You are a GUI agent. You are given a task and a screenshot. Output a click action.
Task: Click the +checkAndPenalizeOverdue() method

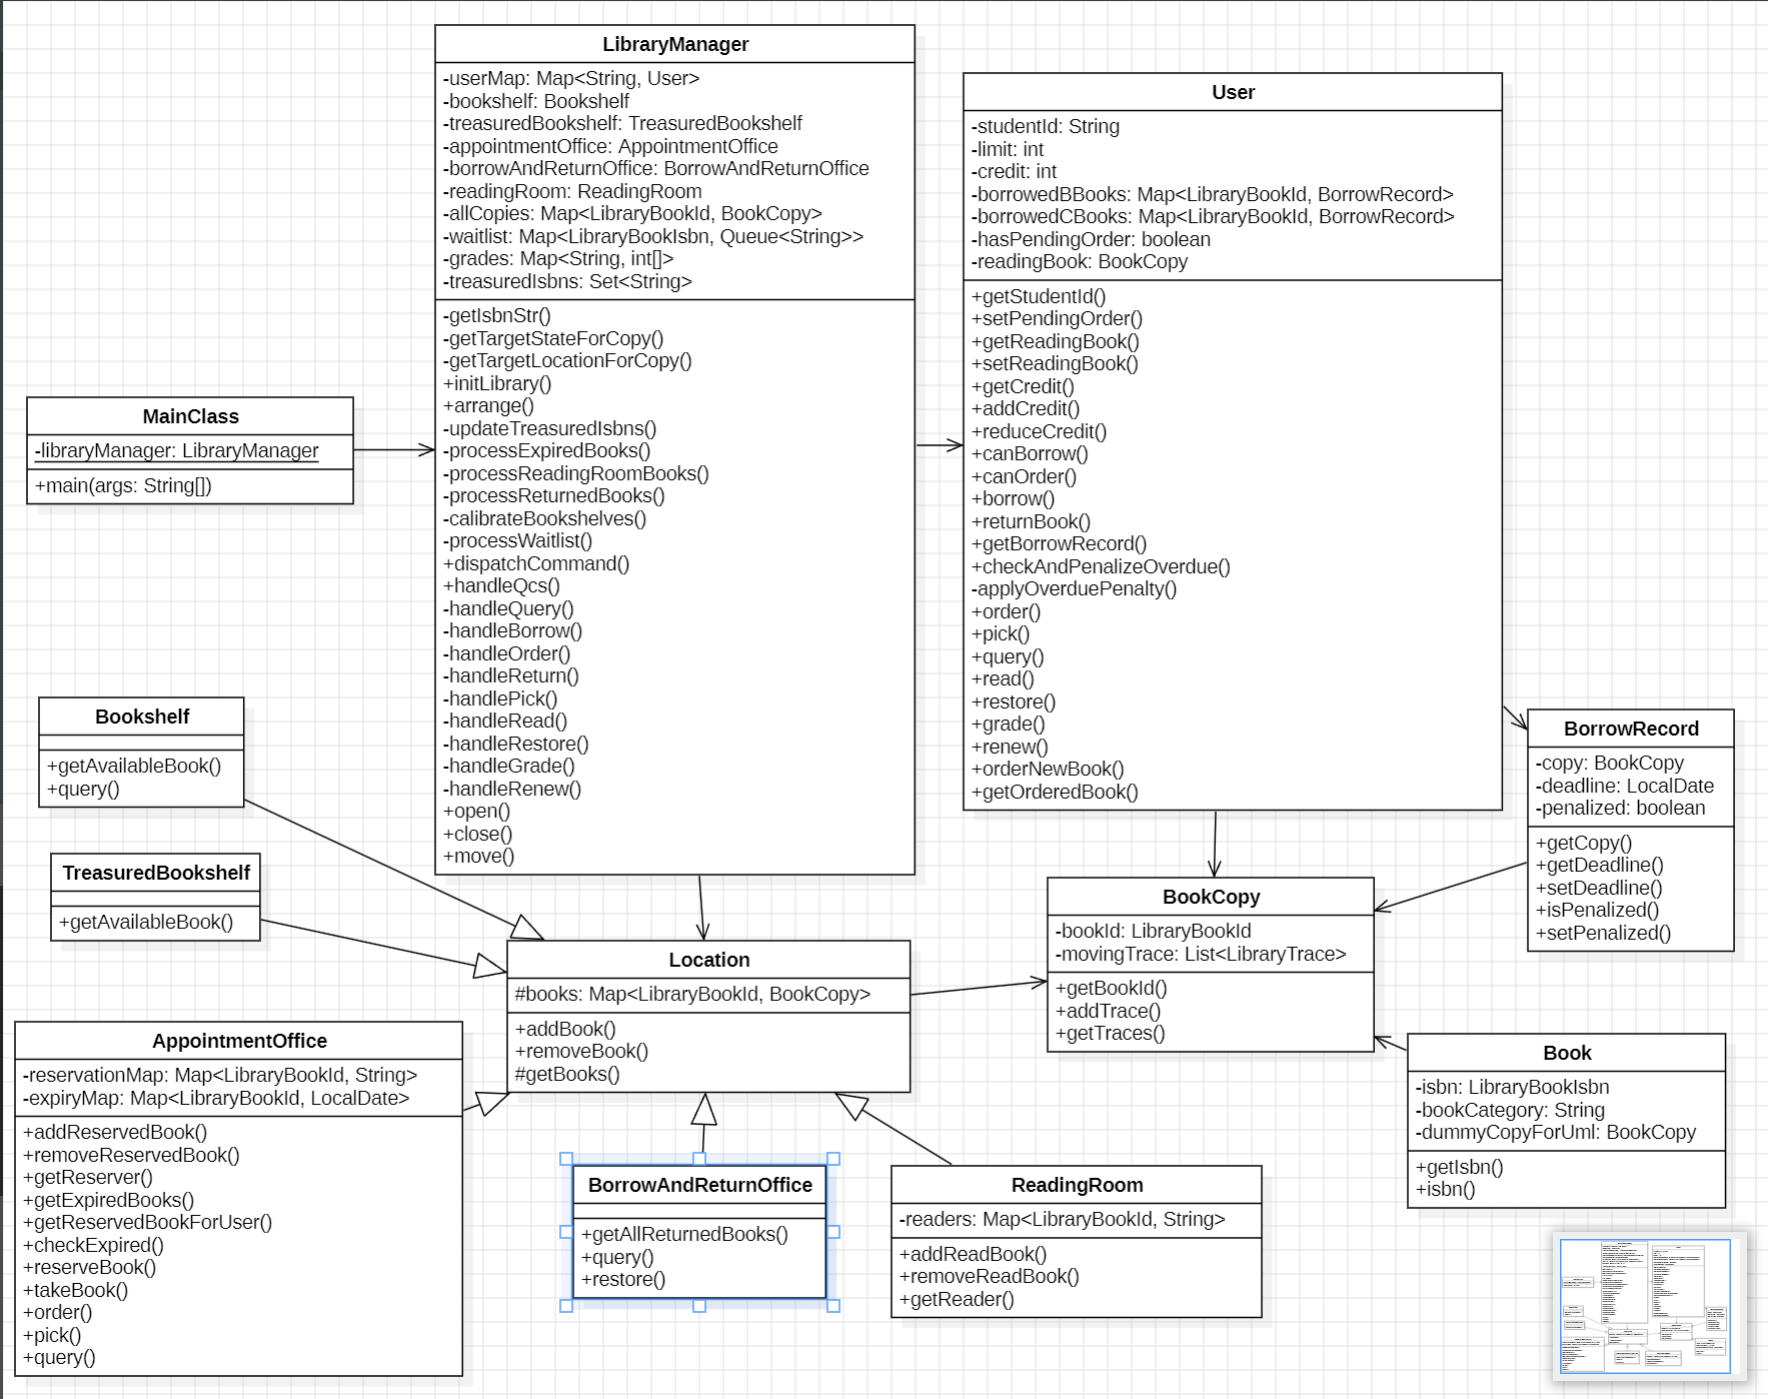pos(1100,566)
